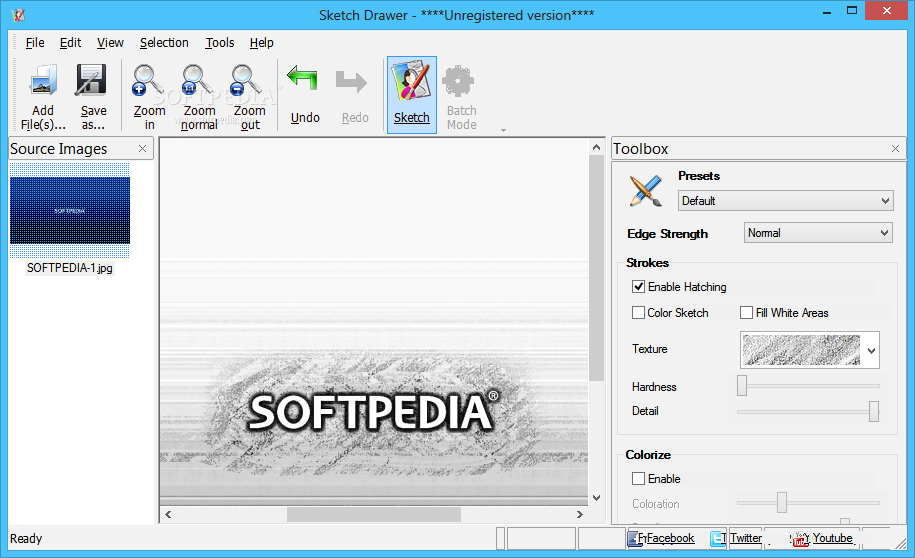Viewport: 915px width, 558px height.
Task: Click the horizontal scrollbar thumb
Action: (373, 514)
